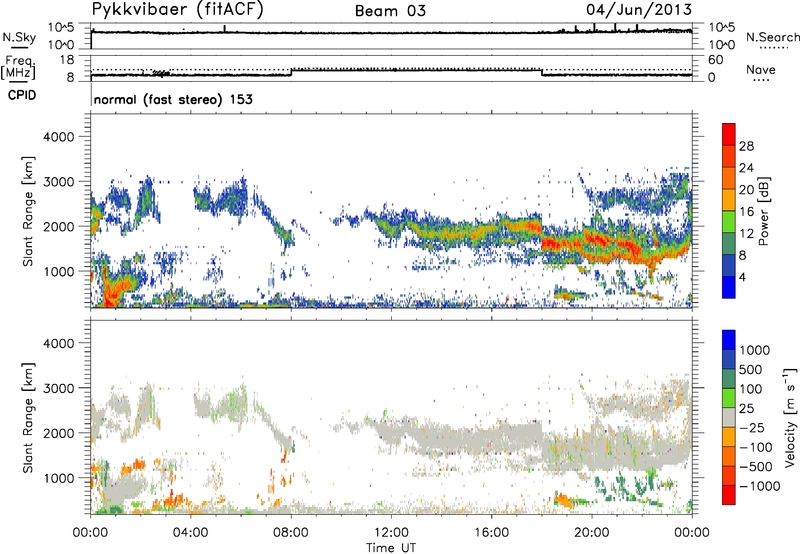The width and height of the screenshot is (800, 554).
Task: Click the '10^0' tick next to N.Search
Action: (721, 44)
